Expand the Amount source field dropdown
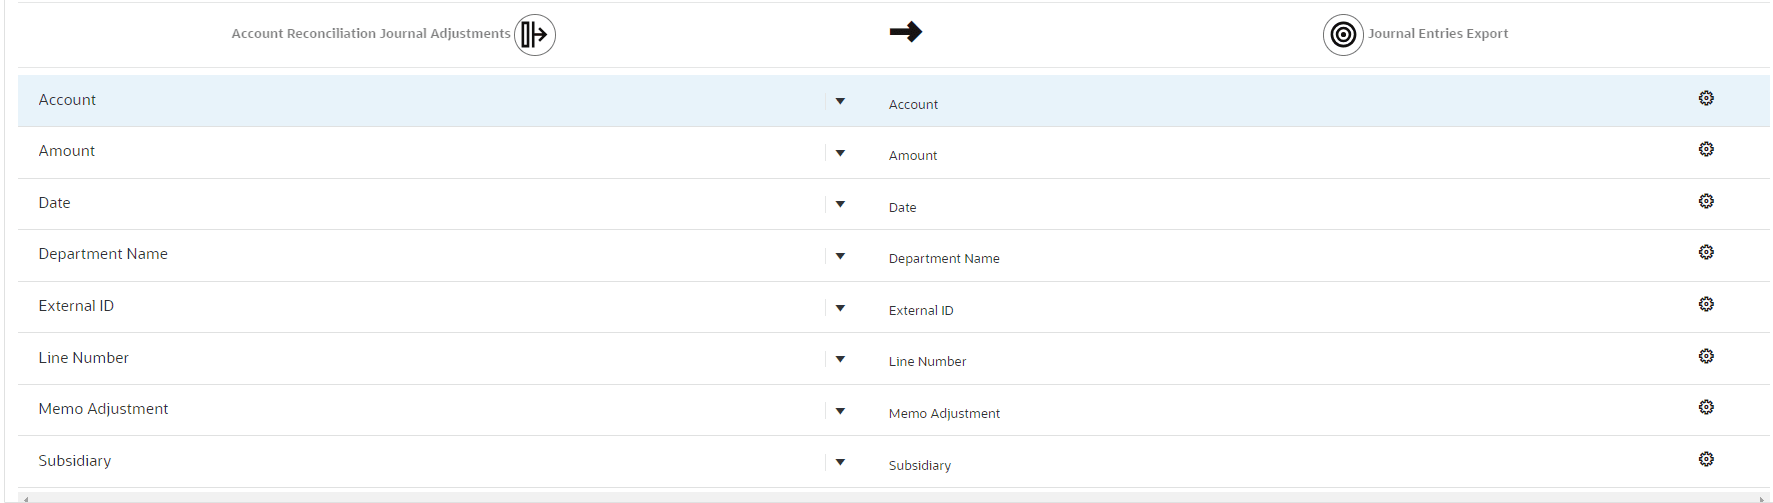The height and width of the screenshot is (503, 1773). point(840,153)
